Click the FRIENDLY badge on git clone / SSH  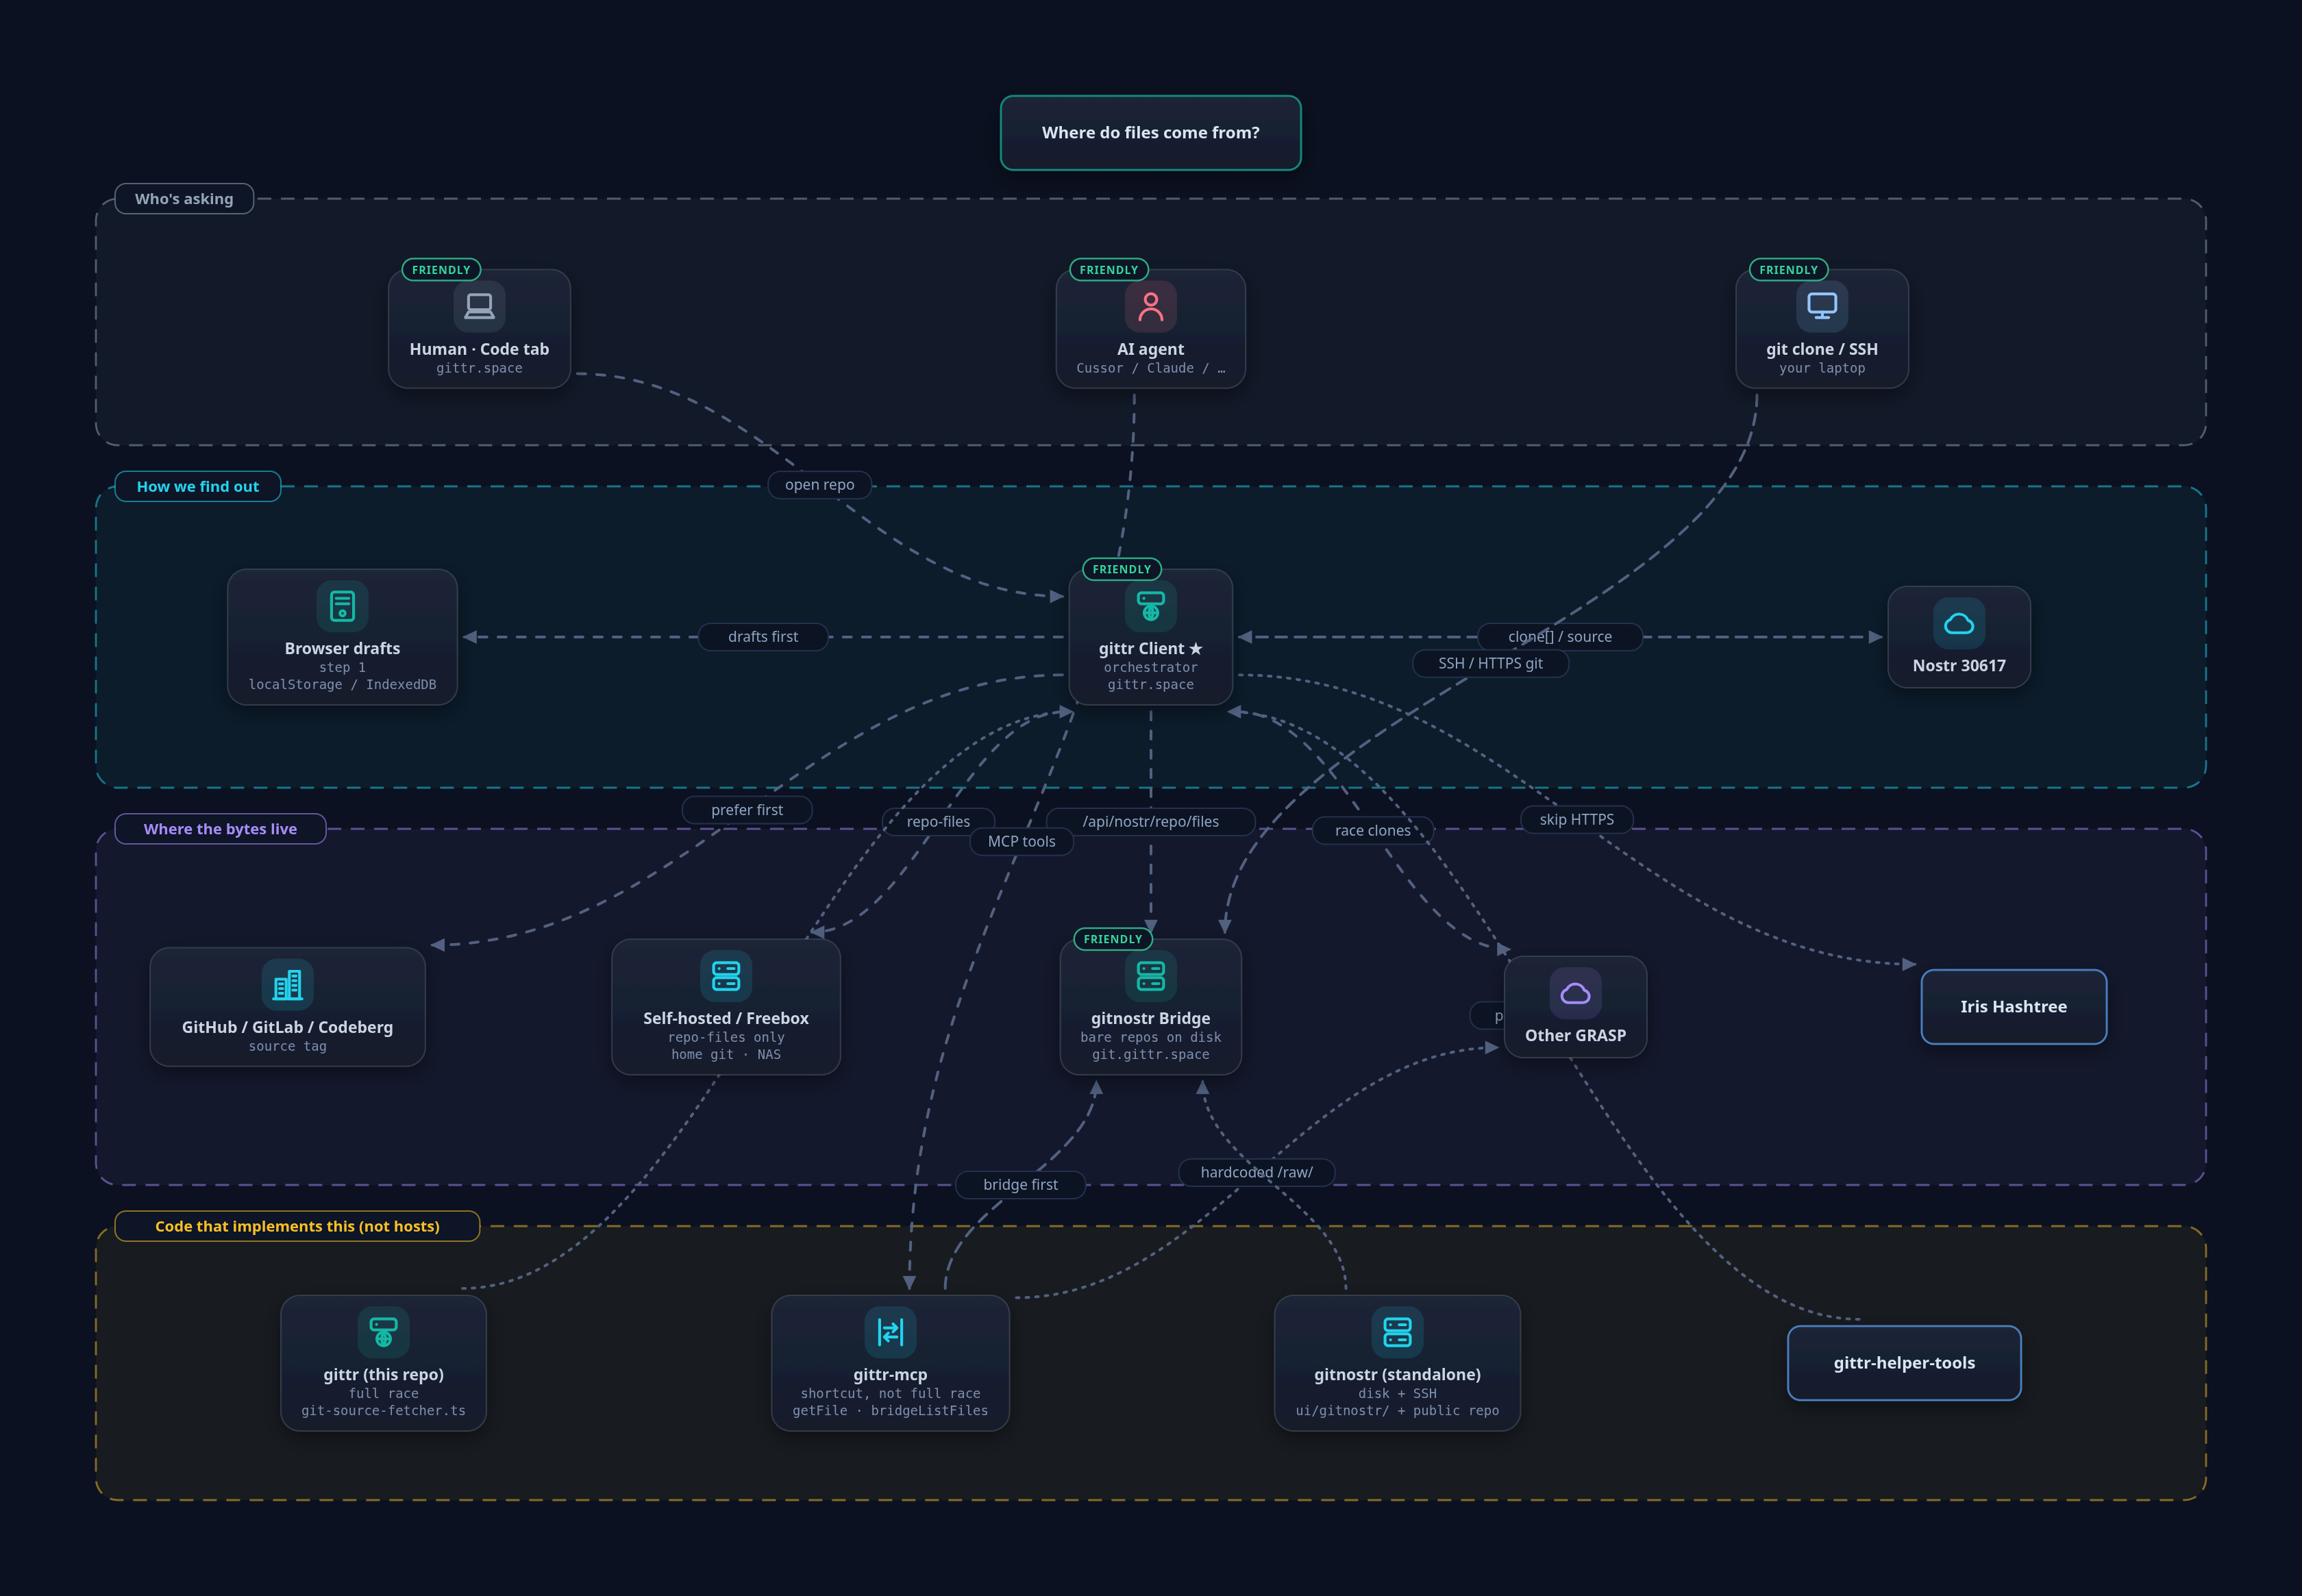(1788, 270)
